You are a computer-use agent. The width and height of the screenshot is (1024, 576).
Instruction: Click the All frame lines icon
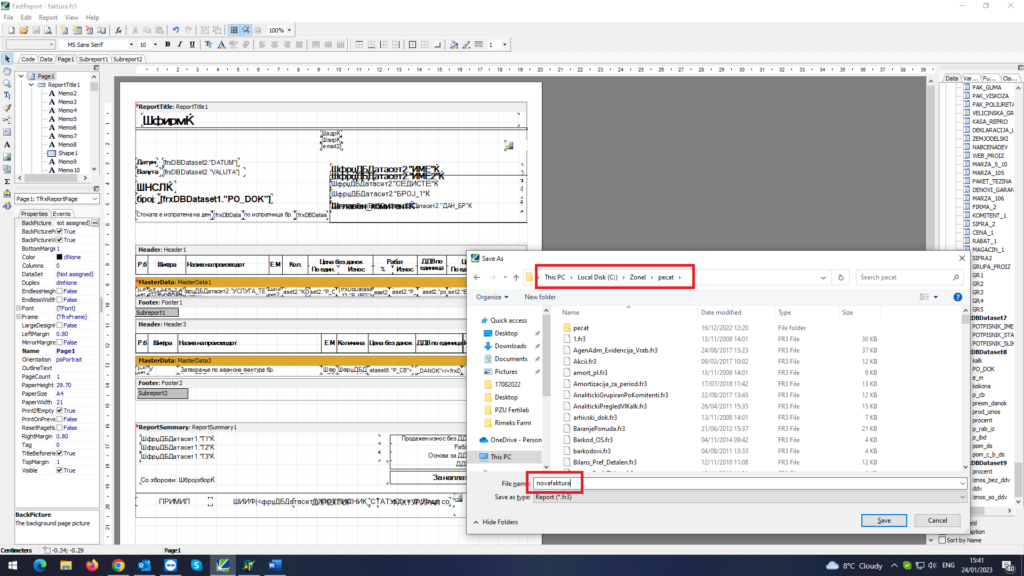(413, 44)
